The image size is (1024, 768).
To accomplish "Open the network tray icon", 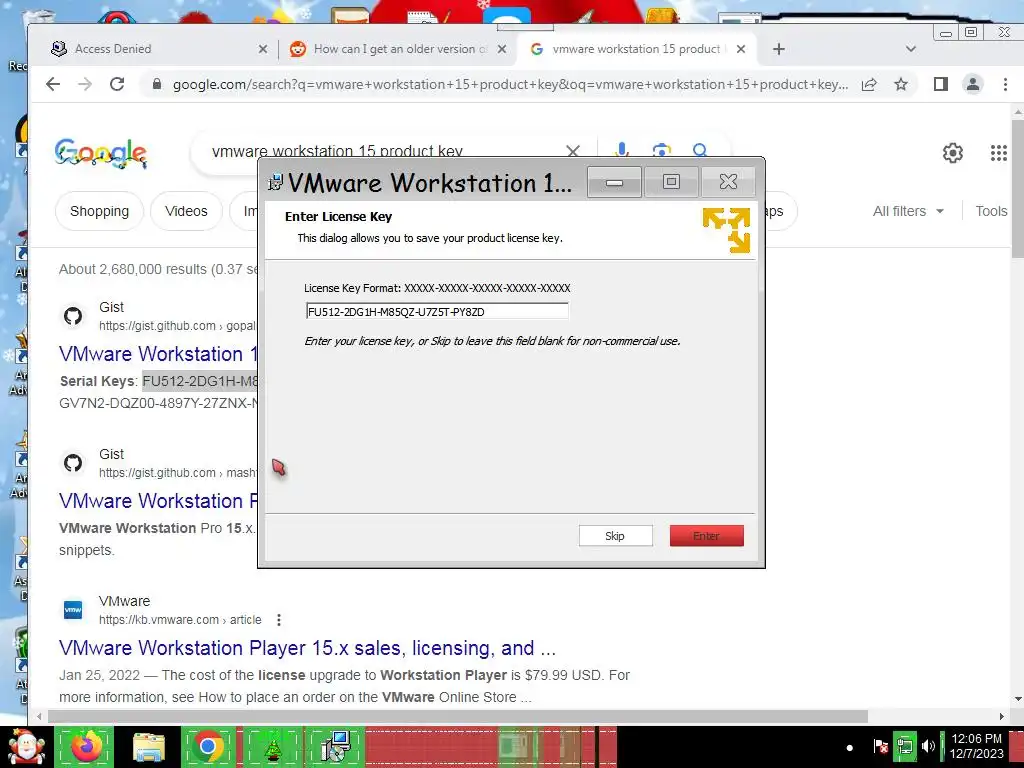I will [x=905, y=746].
